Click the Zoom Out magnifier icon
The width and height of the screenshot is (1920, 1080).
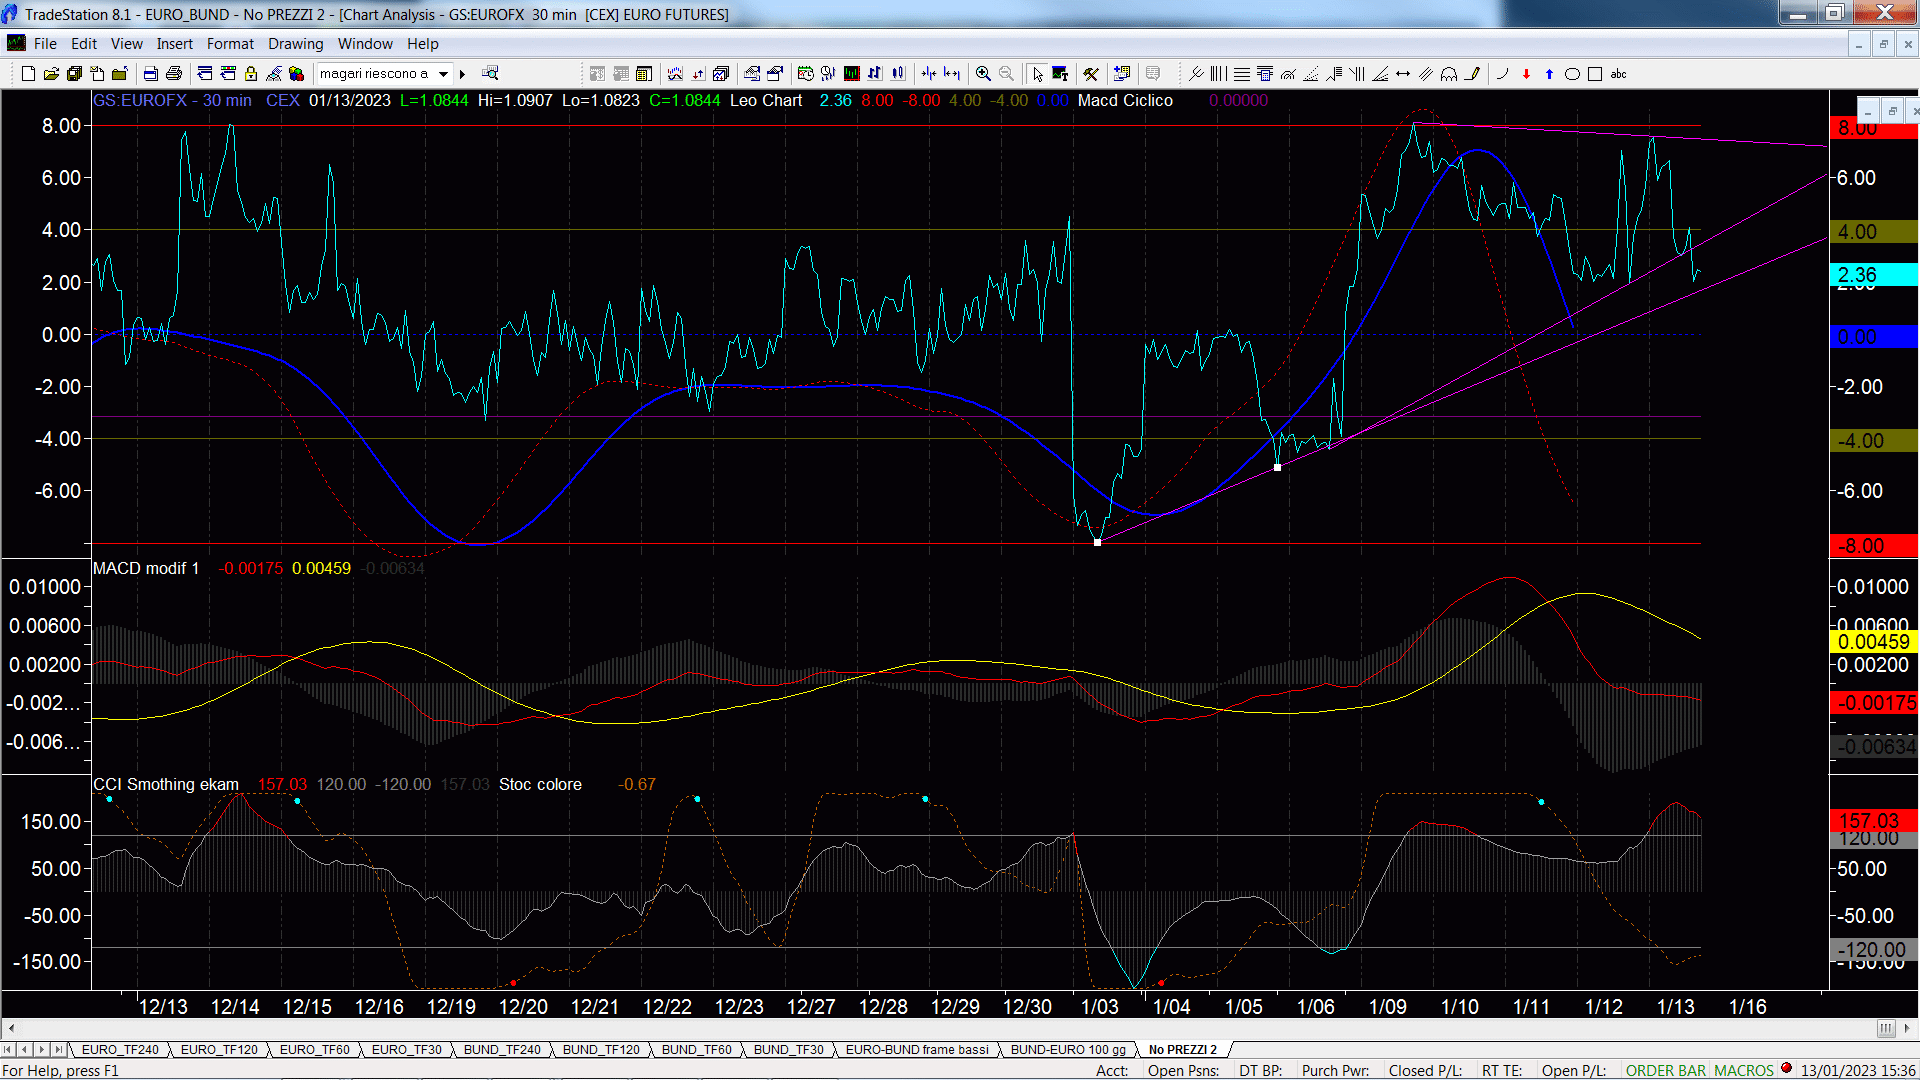1007,74
